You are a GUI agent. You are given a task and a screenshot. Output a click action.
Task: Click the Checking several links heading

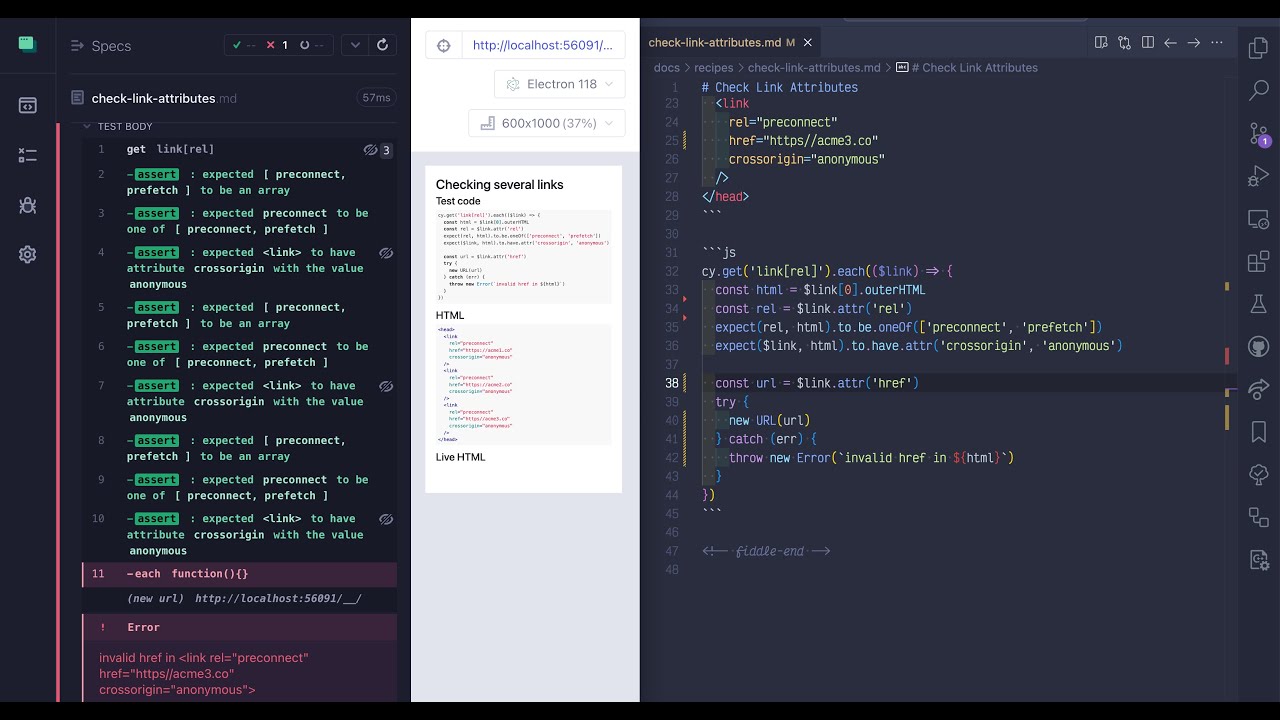coord(499,185)
